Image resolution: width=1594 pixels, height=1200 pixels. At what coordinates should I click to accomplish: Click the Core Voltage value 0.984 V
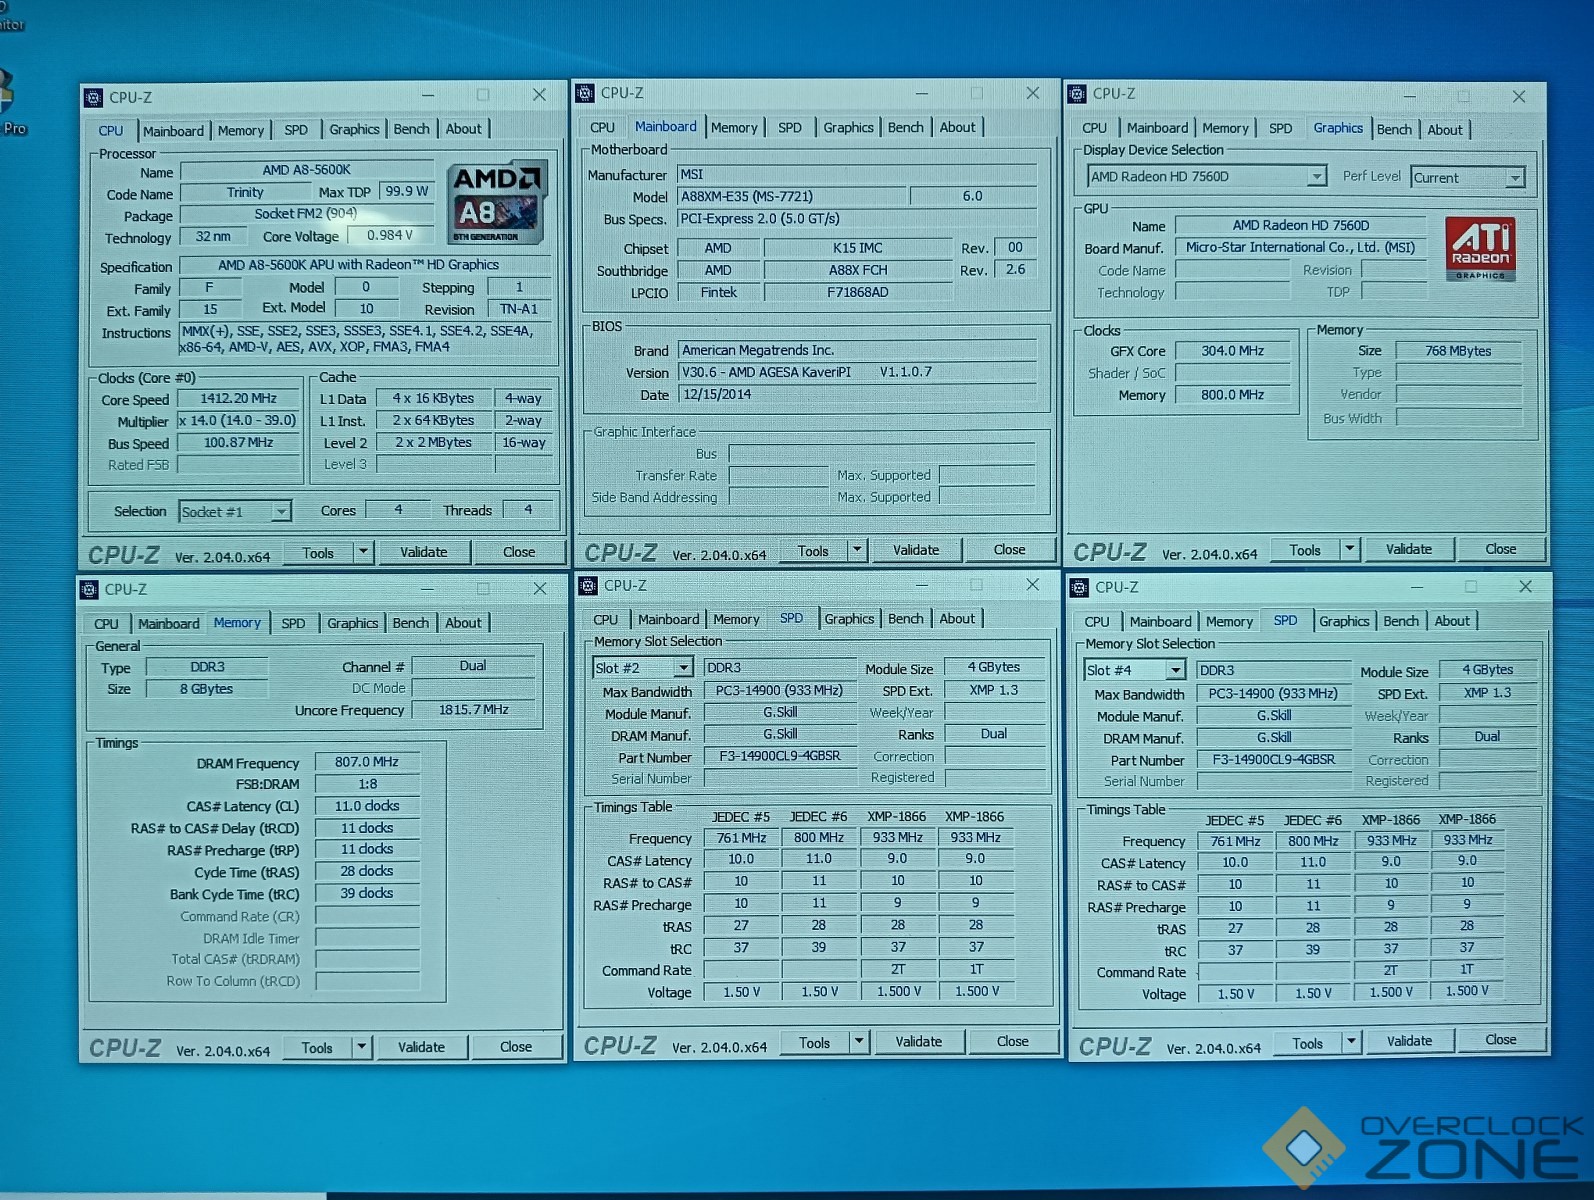click(391, 235)
